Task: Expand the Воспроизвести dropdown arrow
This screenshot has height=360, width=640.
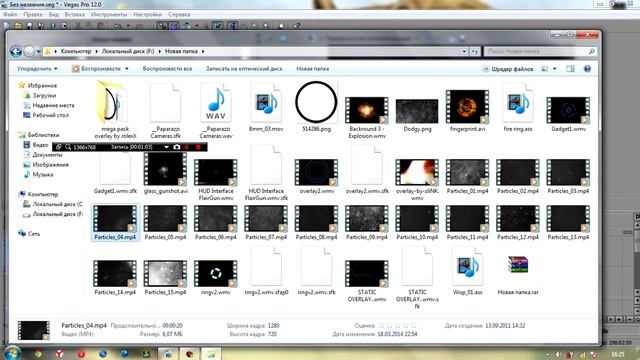Action: pos(127,69)
